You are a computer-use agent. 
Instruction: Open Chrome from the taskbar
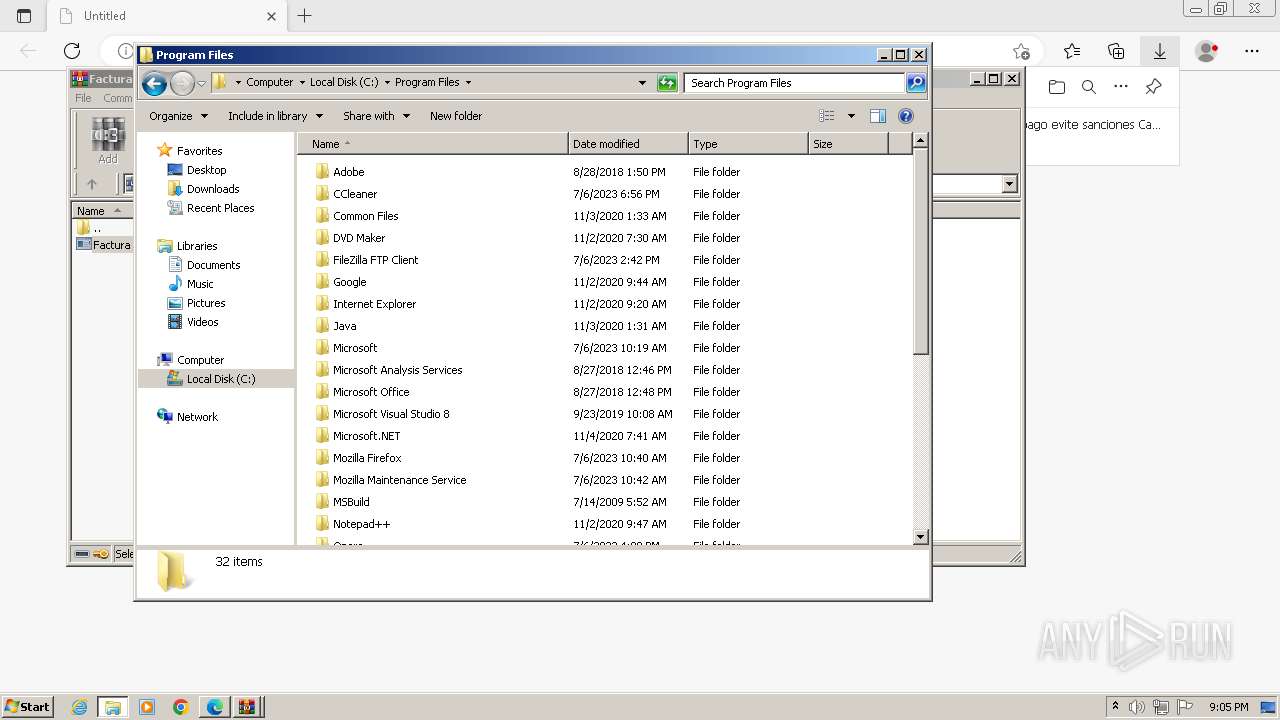(x=181, y=707)
